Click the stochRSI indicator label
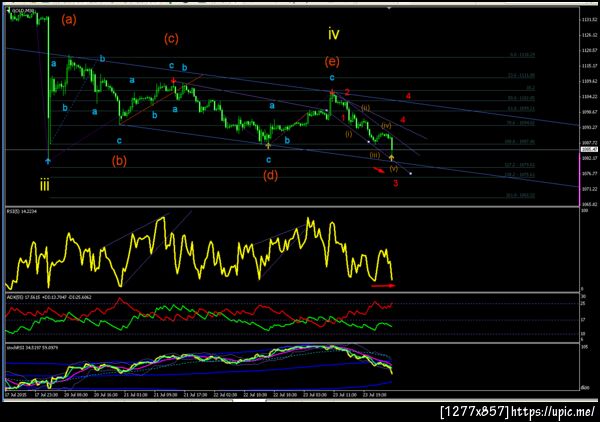 (32, 348)
